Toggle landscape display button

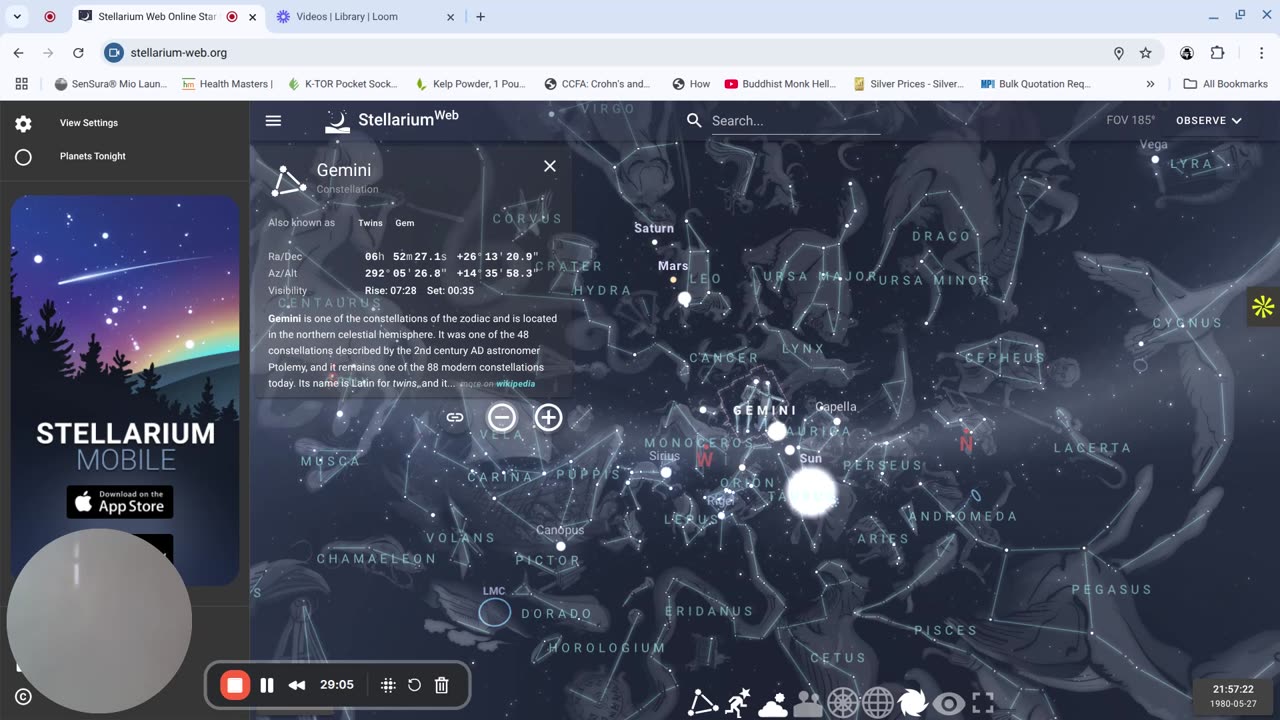click(x=808, y=705)
